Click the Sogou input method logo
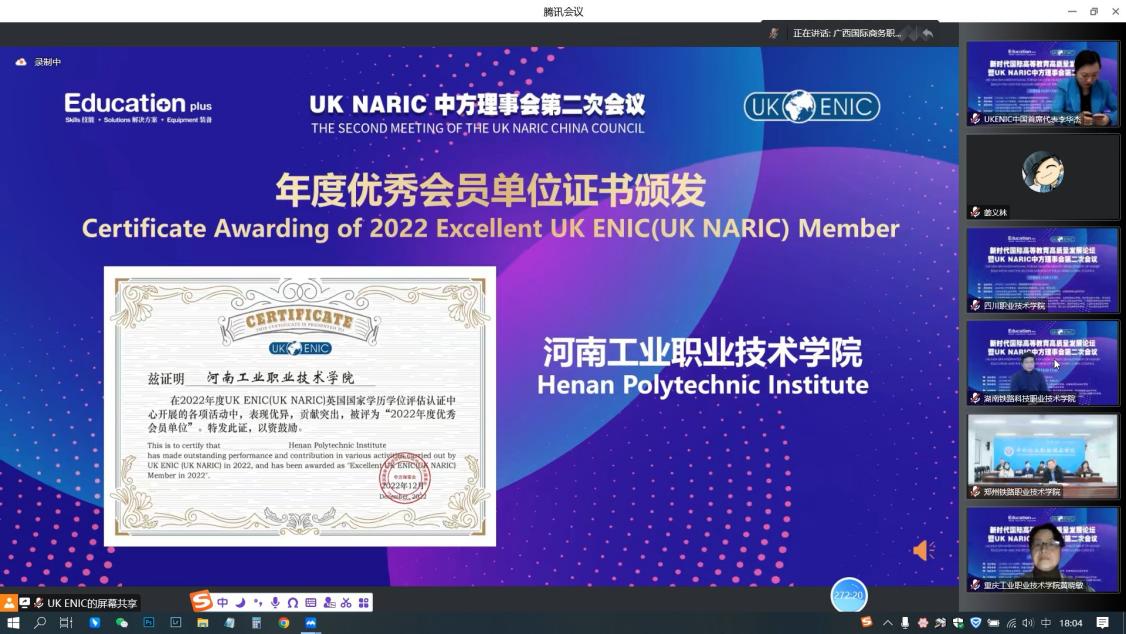Screen dimensions: 1126x634 (202, 602)
